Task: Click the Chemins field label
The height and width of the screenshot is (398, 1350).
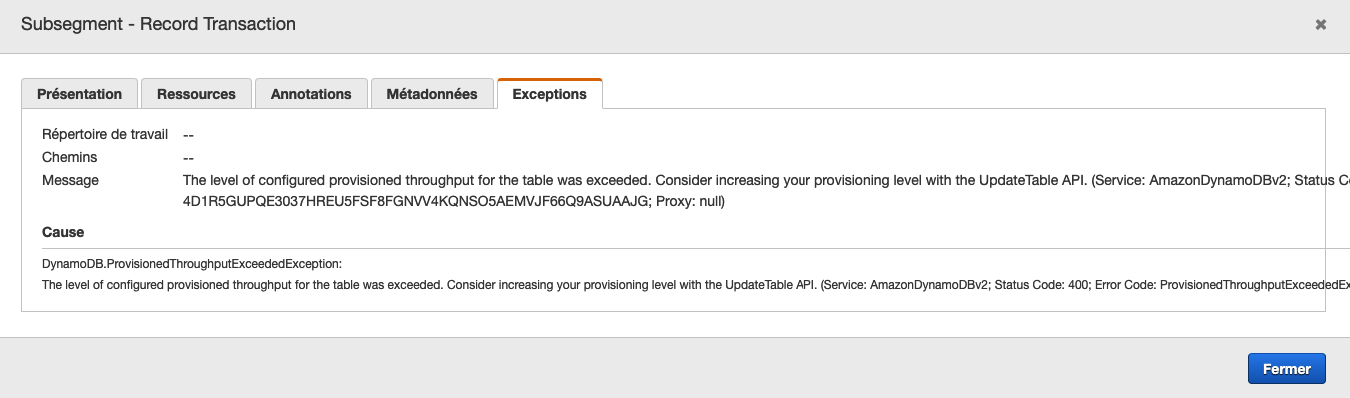Action: (x=69, y=157)
